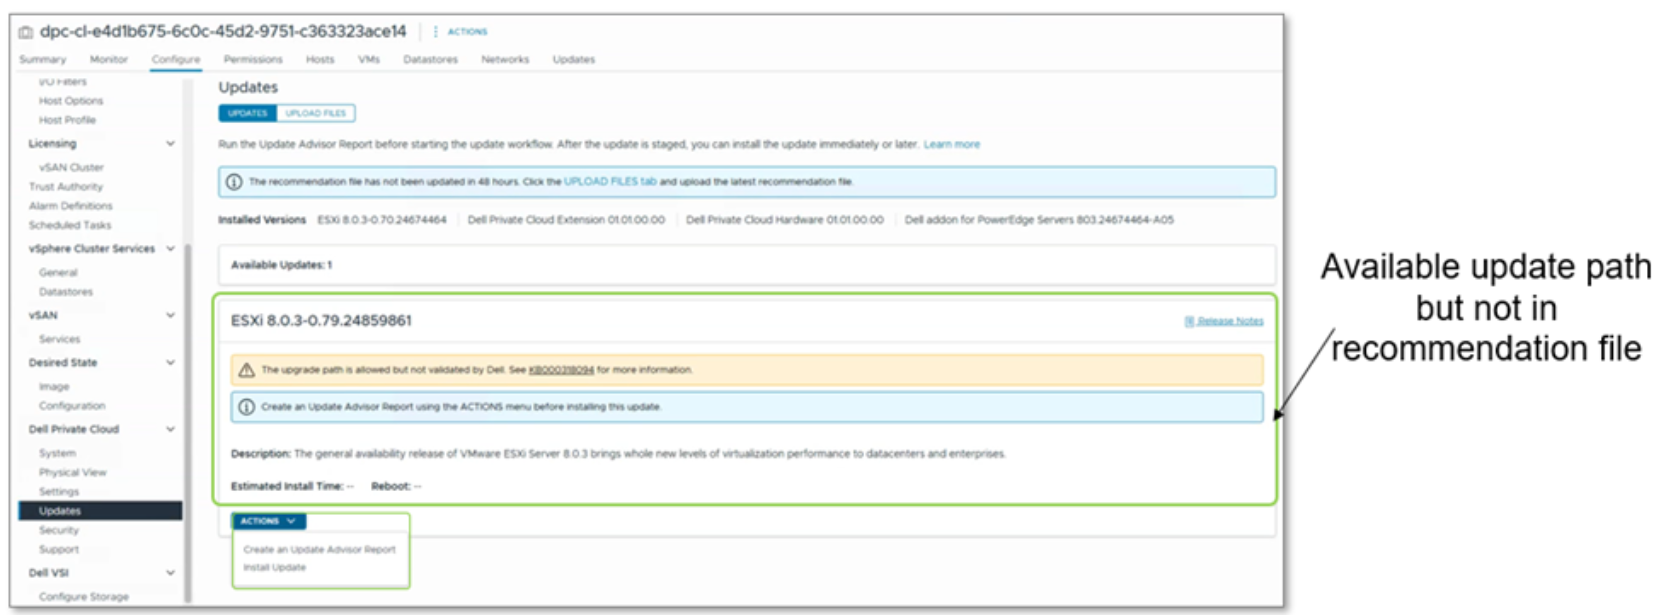Collapse the Dell Private Cloud chevron
The image size is (1662, 615).
point(170,429)
